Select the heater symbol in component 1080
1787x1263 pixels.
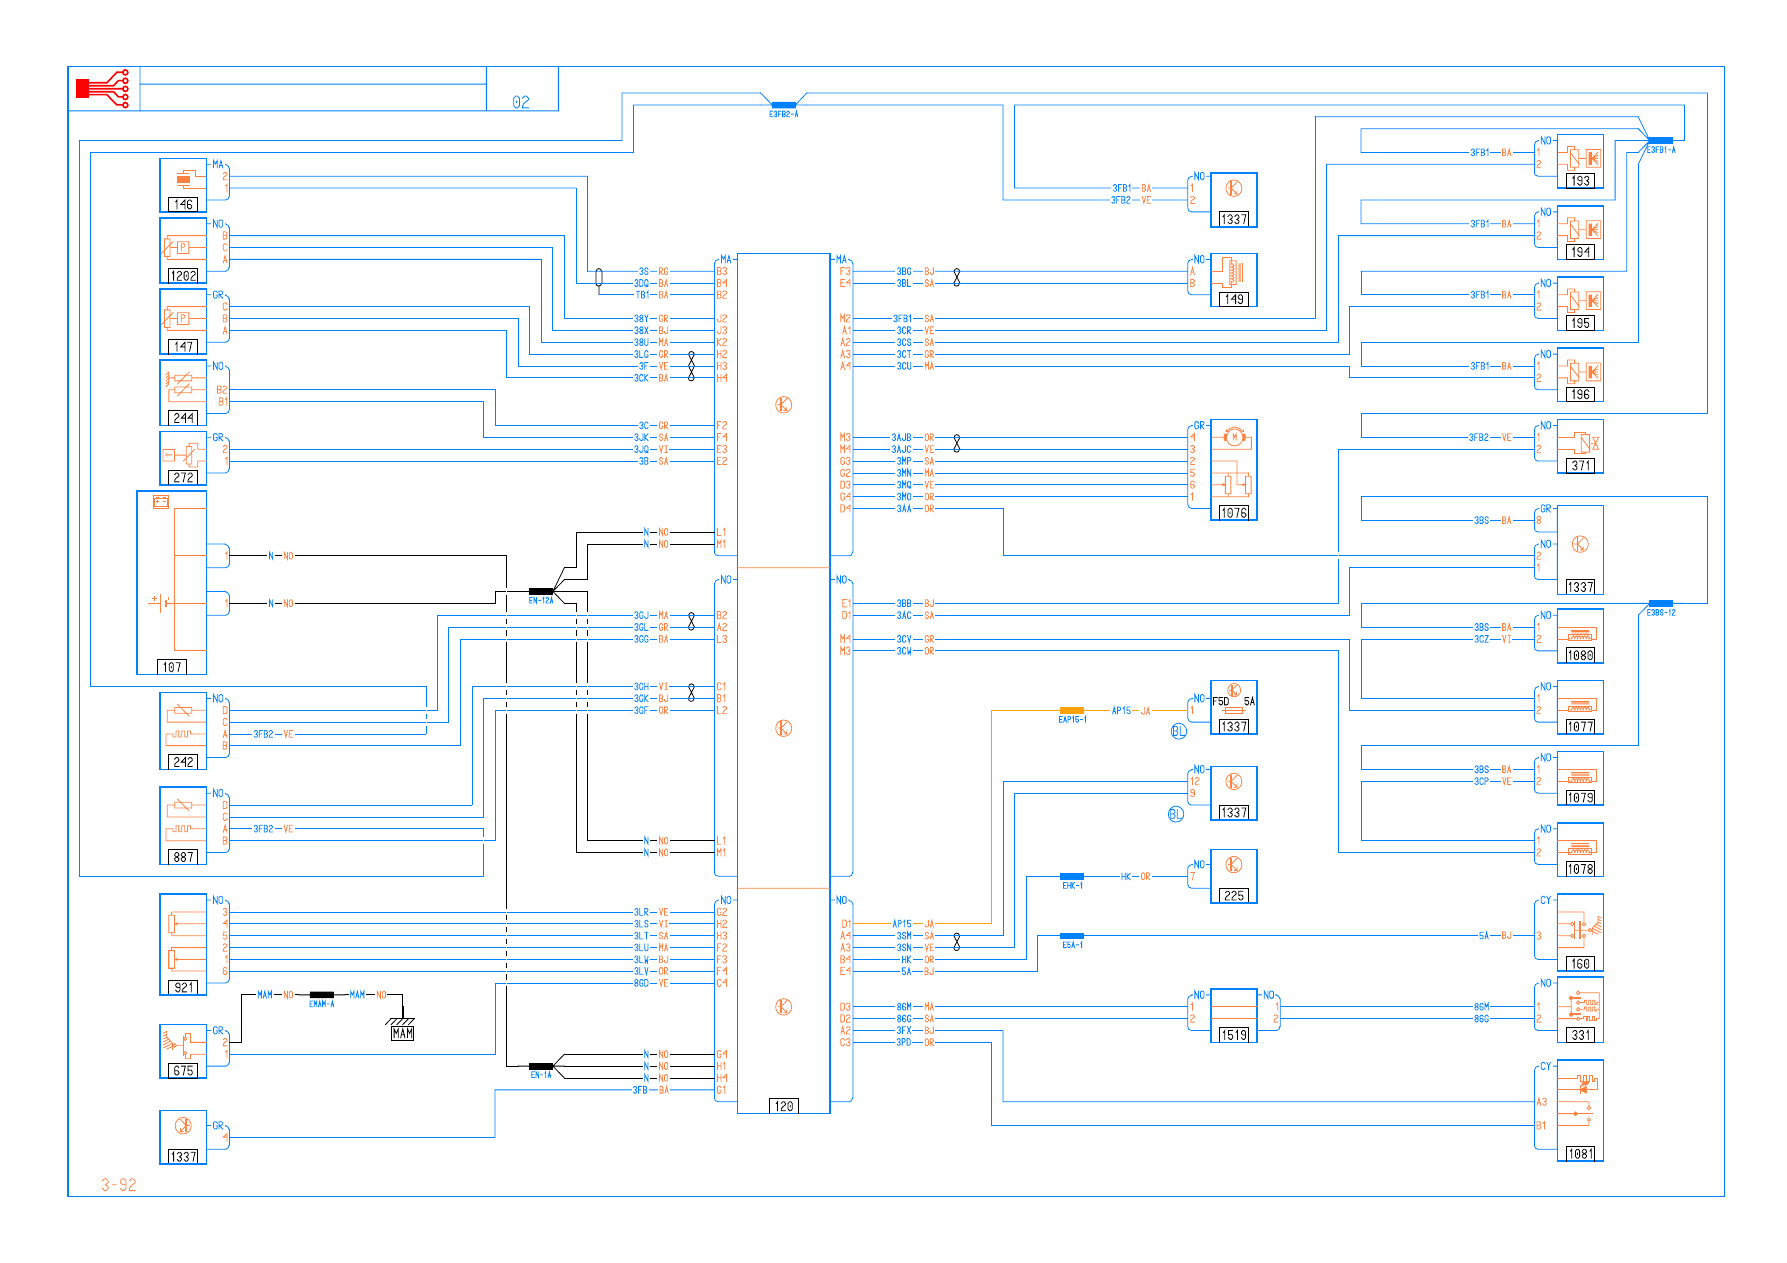click(1581, 634)
